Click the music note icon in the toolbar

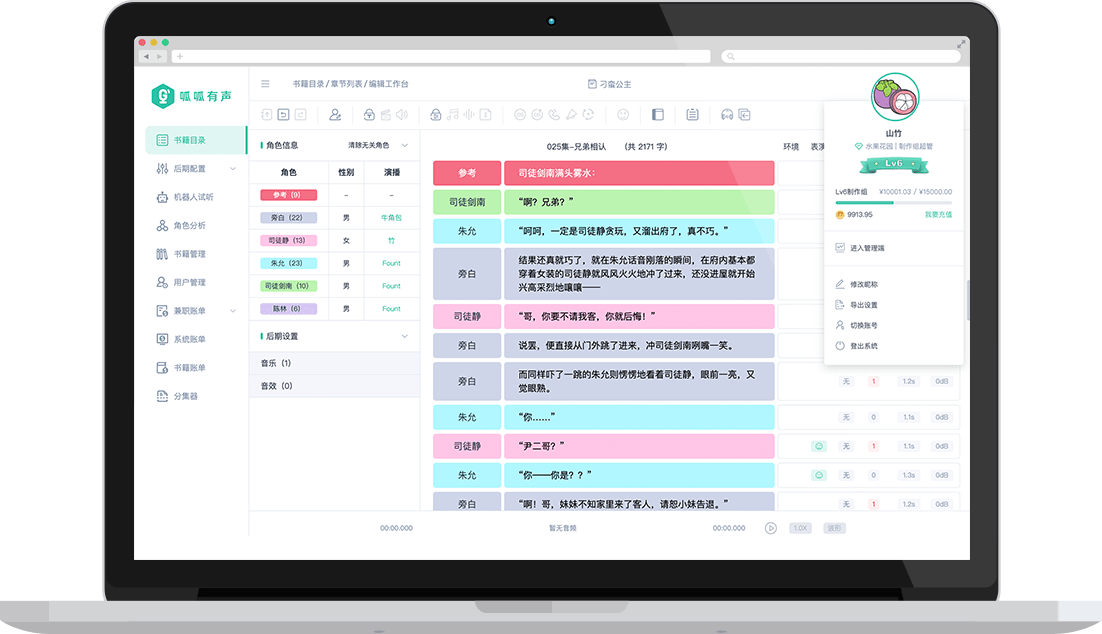(x=452, y=115)
